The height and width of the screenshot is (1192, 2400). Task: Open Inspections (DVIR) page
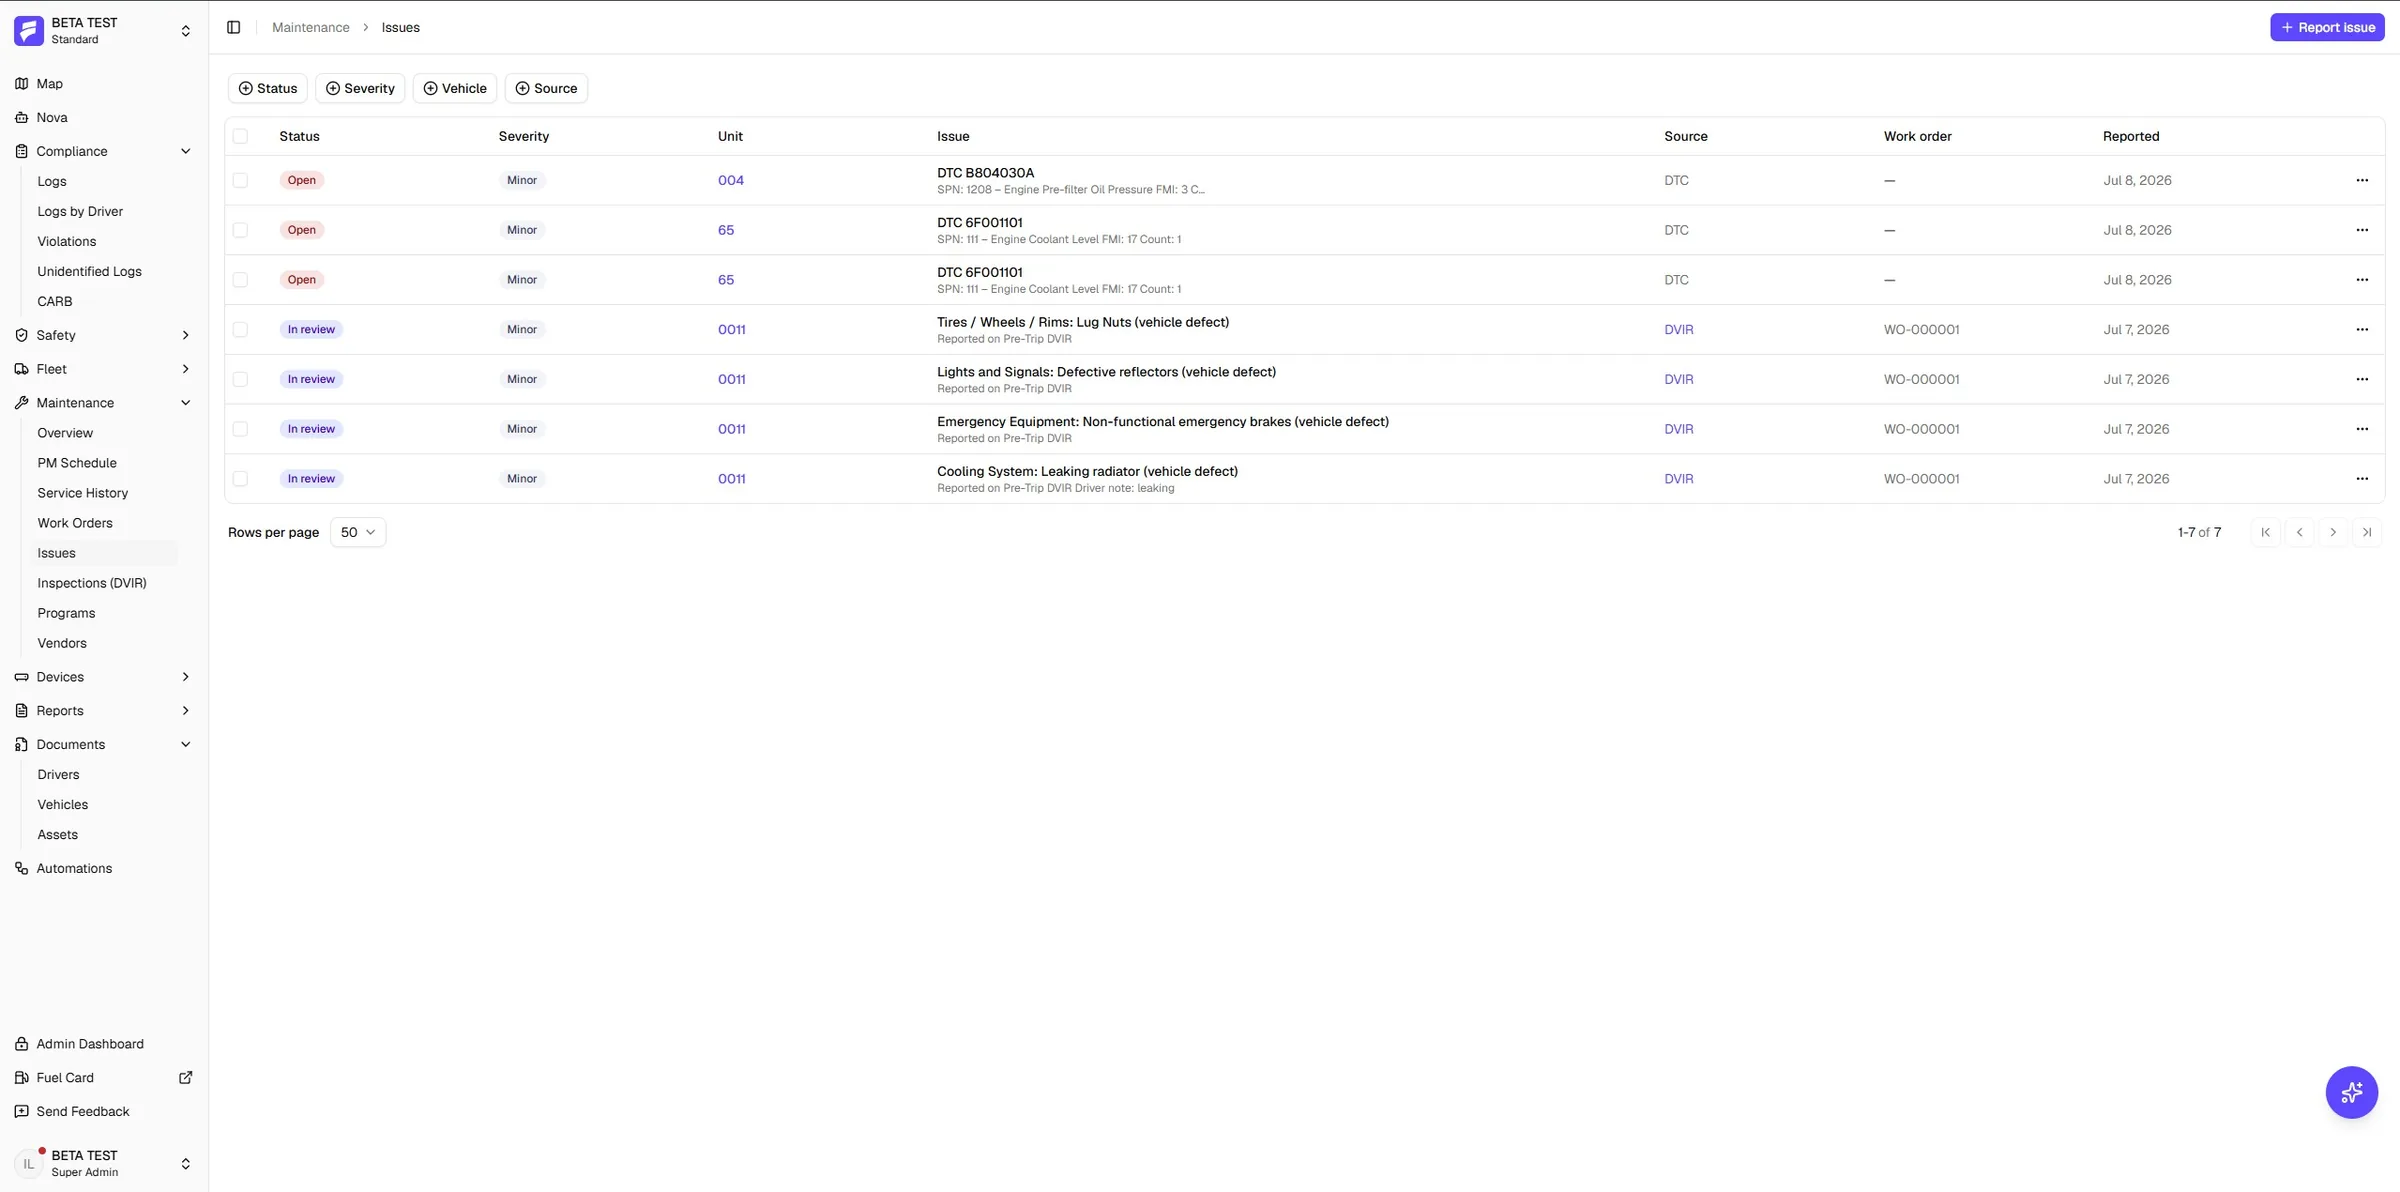(x=92, y=583)
